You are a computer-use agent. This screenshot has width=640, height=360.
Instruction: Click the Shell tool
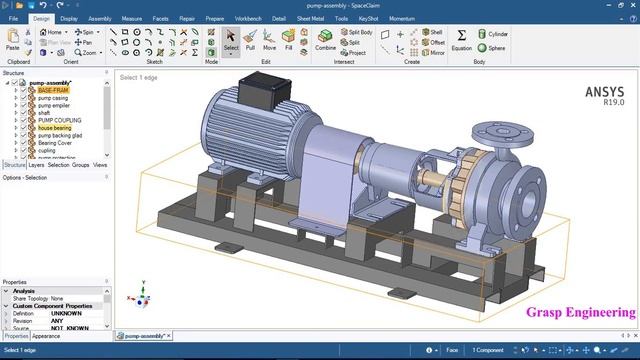click(433, 32)
